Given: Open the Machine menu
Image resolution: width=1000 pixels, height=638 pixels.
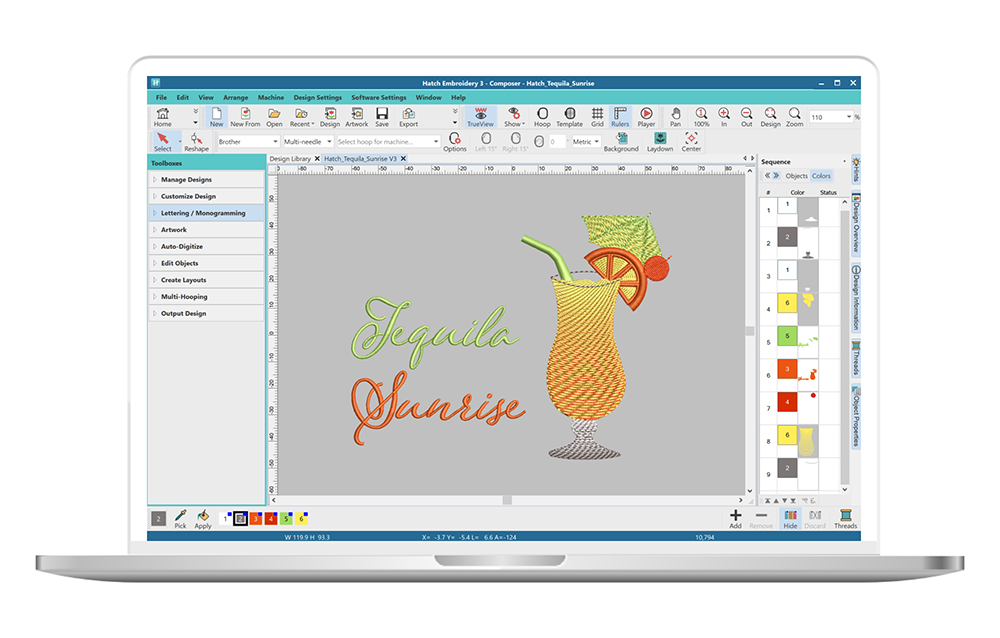Looking at the screenshot, I should pyautogui.click(x=270, y=97).
